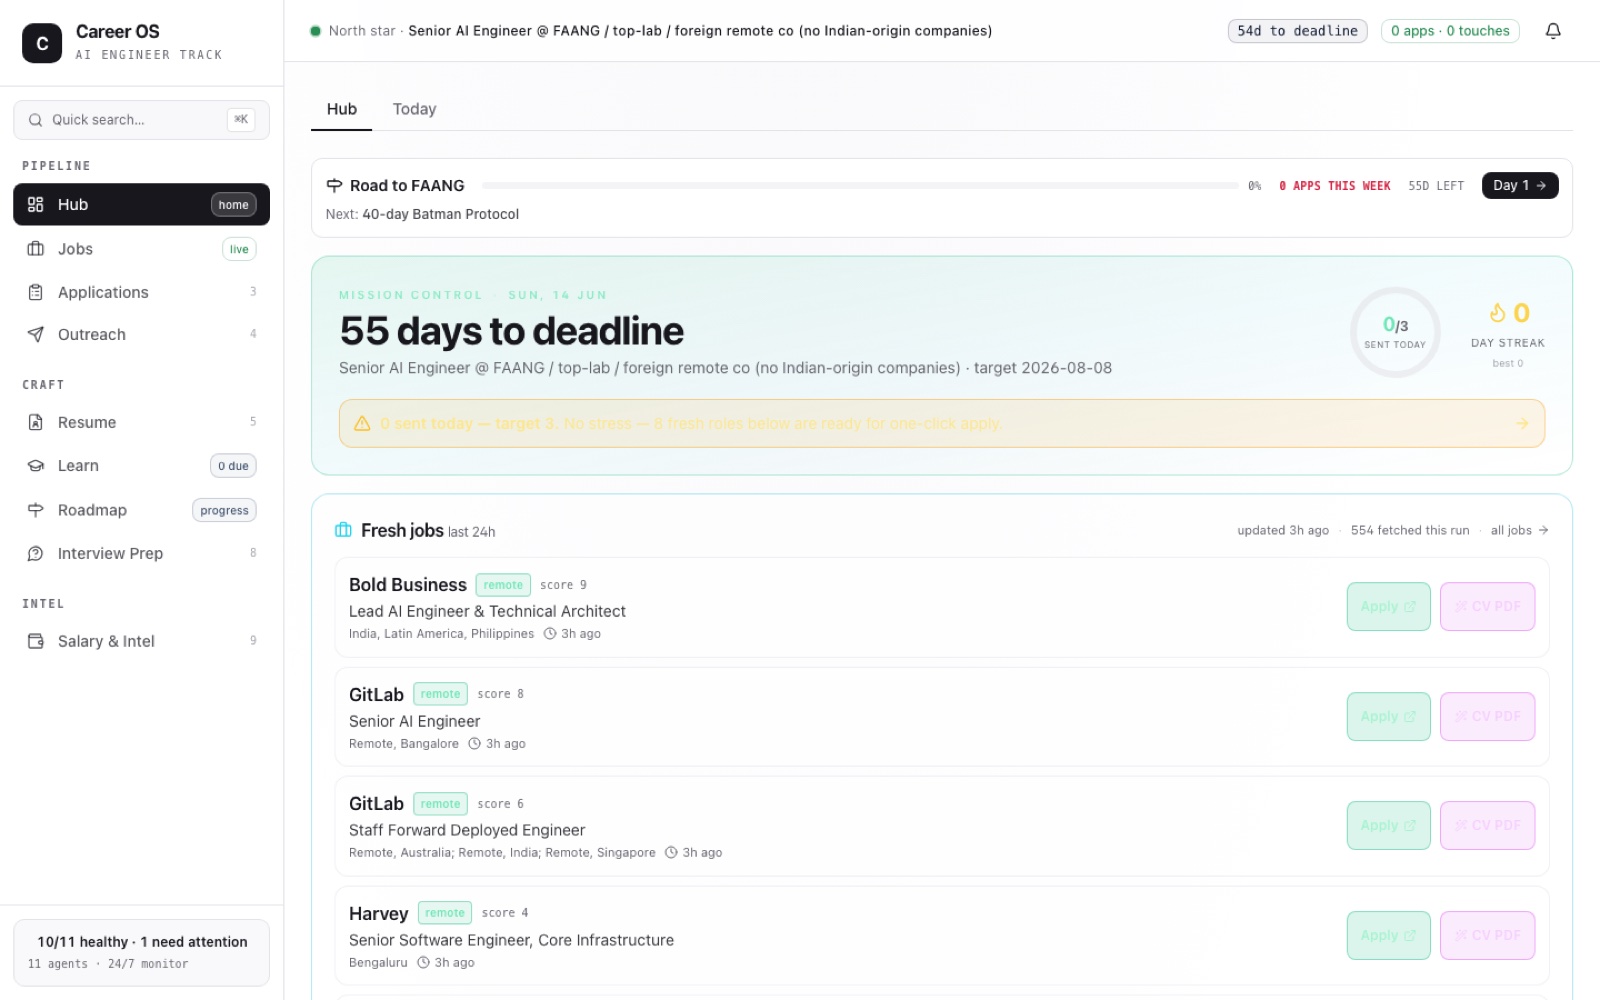This screenshot has width=1600, height=1000.
Task: Generate CV PDF for Harvey job
Action: tap(1487, 936)
